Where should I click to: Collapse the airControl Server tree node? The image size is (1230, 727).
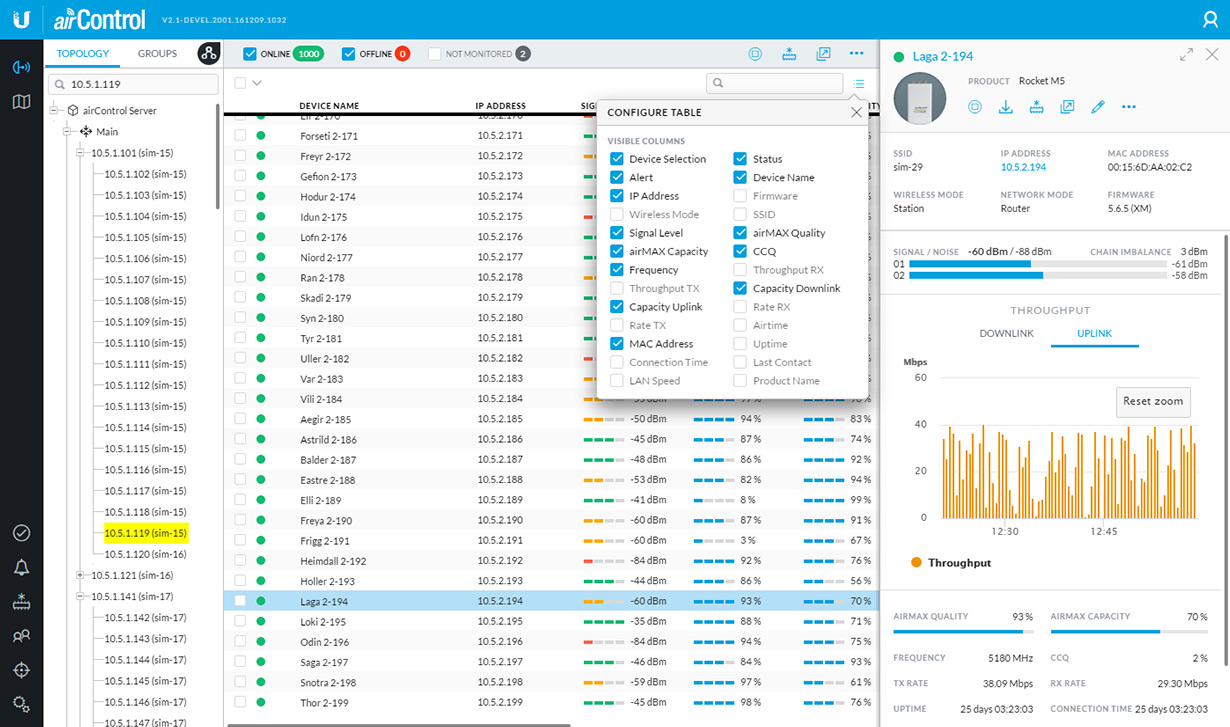tap(55, 111)
